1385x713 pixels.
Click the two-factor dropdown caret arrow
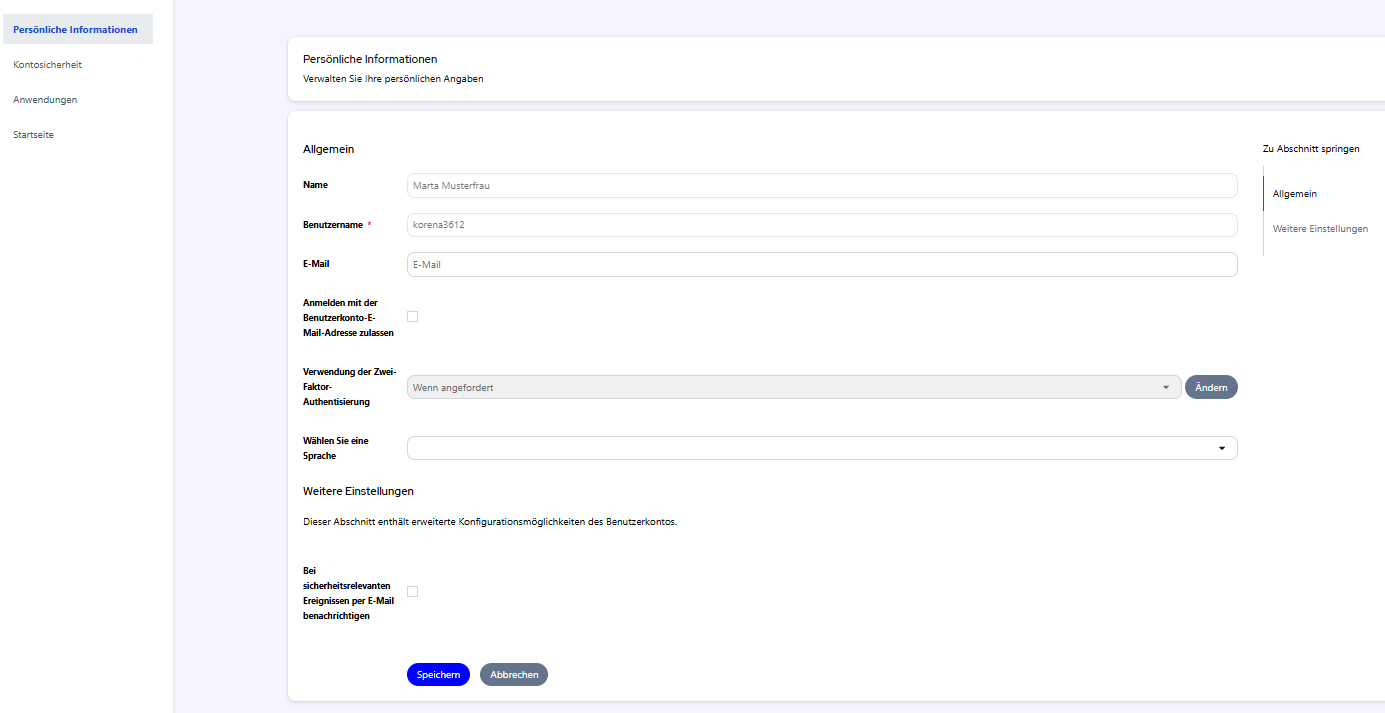(x=1165, y=388)
